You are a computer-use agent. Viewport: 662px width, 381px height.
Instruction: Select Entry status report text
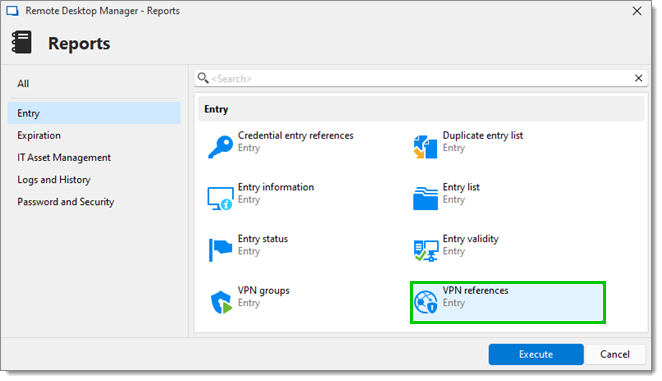(x=263, y=239)
